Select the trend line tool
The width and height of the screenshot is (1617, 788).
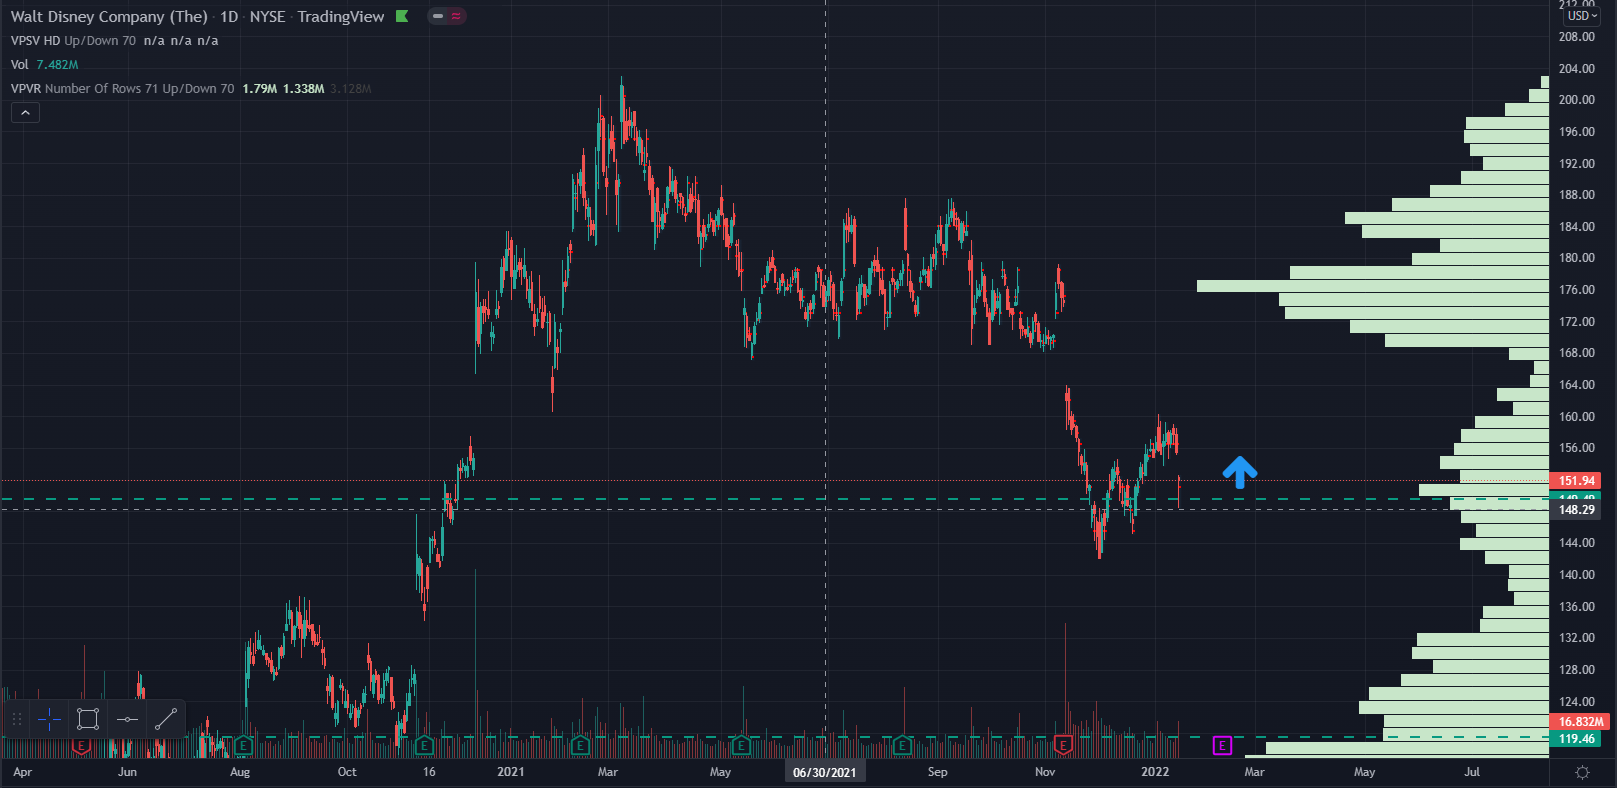pos(166,719)
